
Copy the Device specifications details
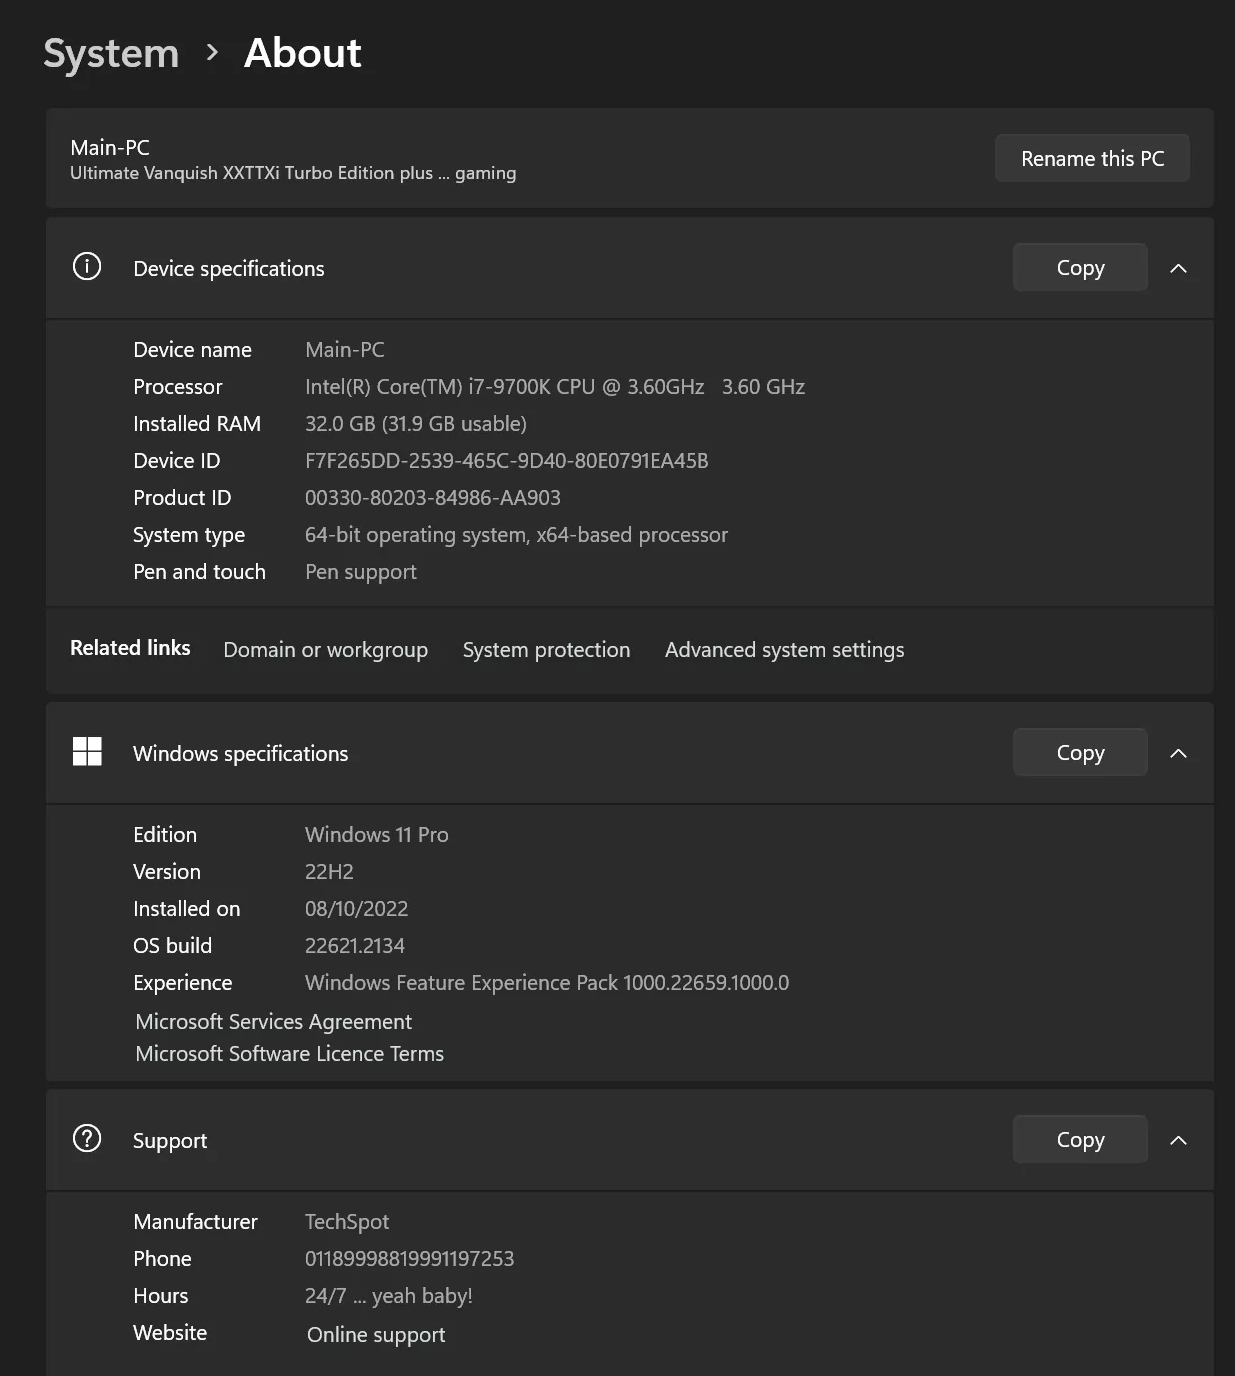click(x=1079, y=268)
